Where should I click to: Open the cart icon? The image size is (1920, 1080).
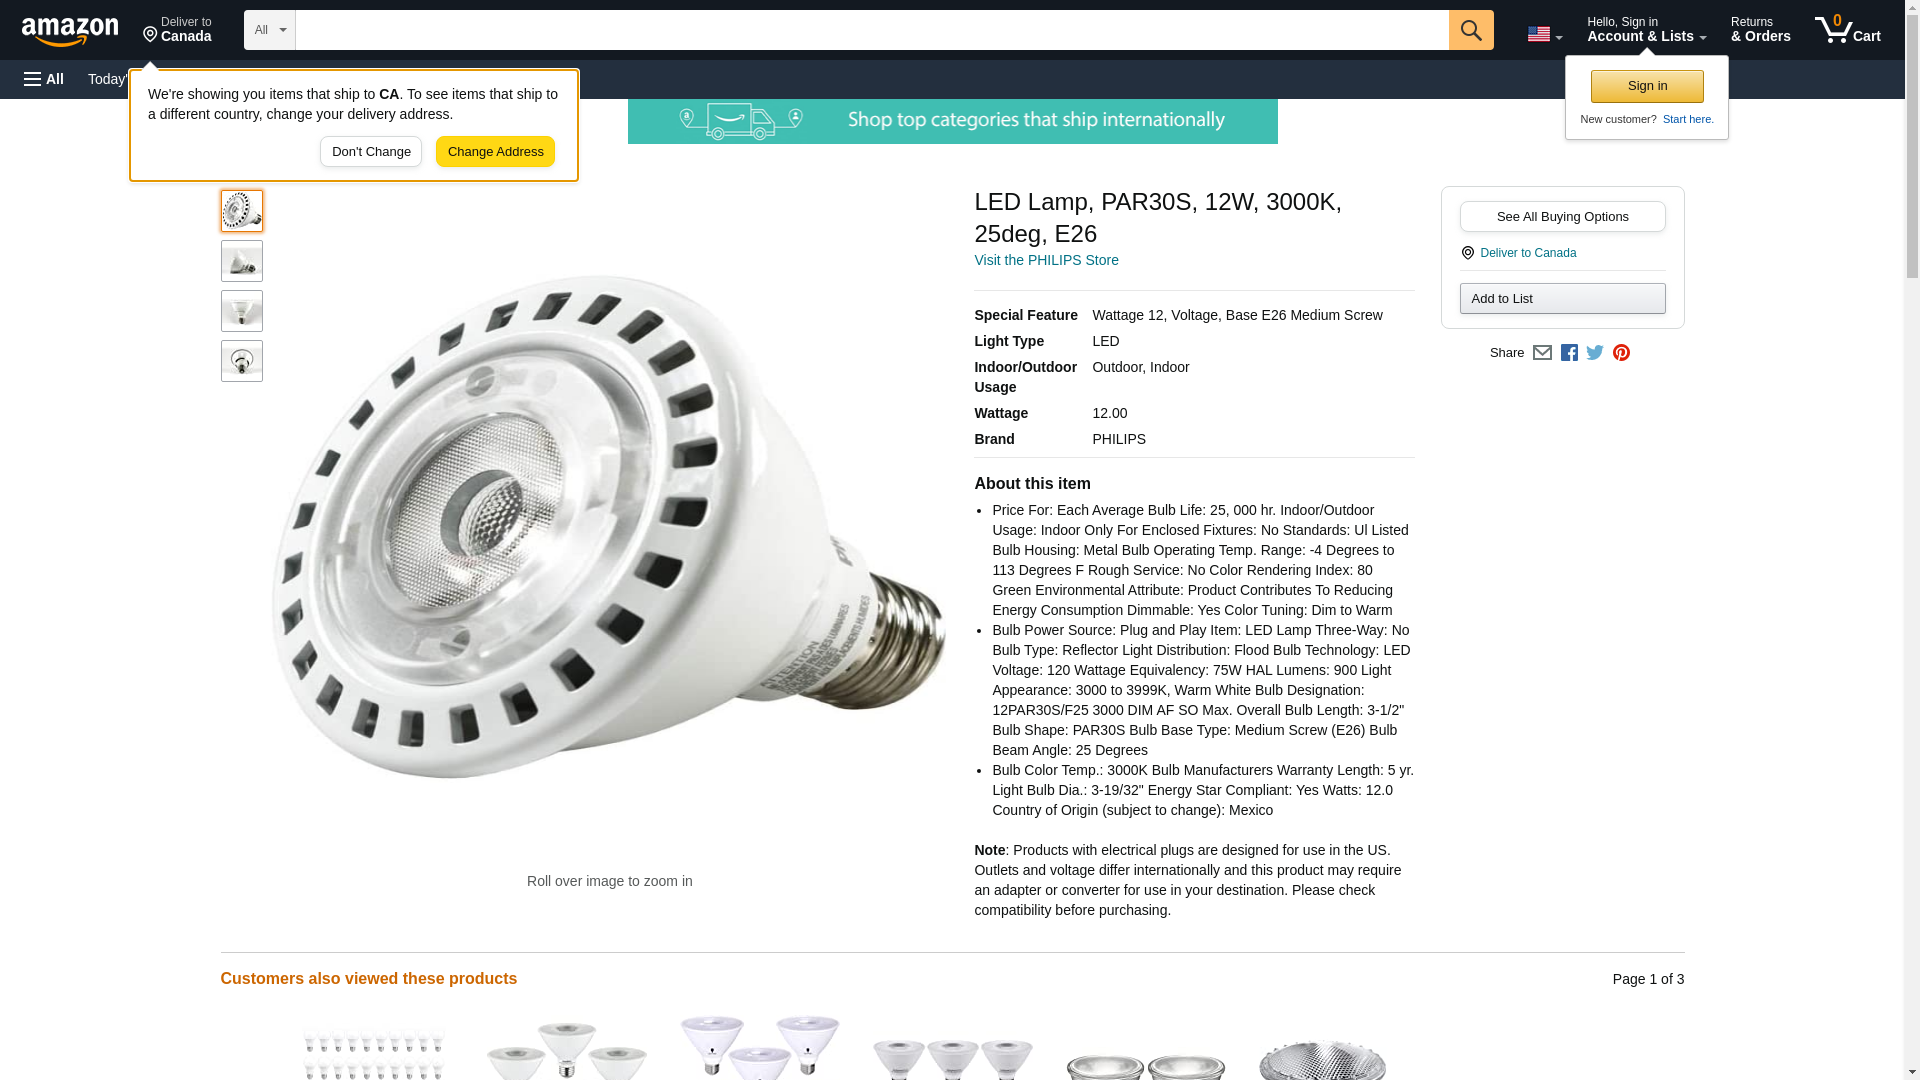tap(1847, 30)
